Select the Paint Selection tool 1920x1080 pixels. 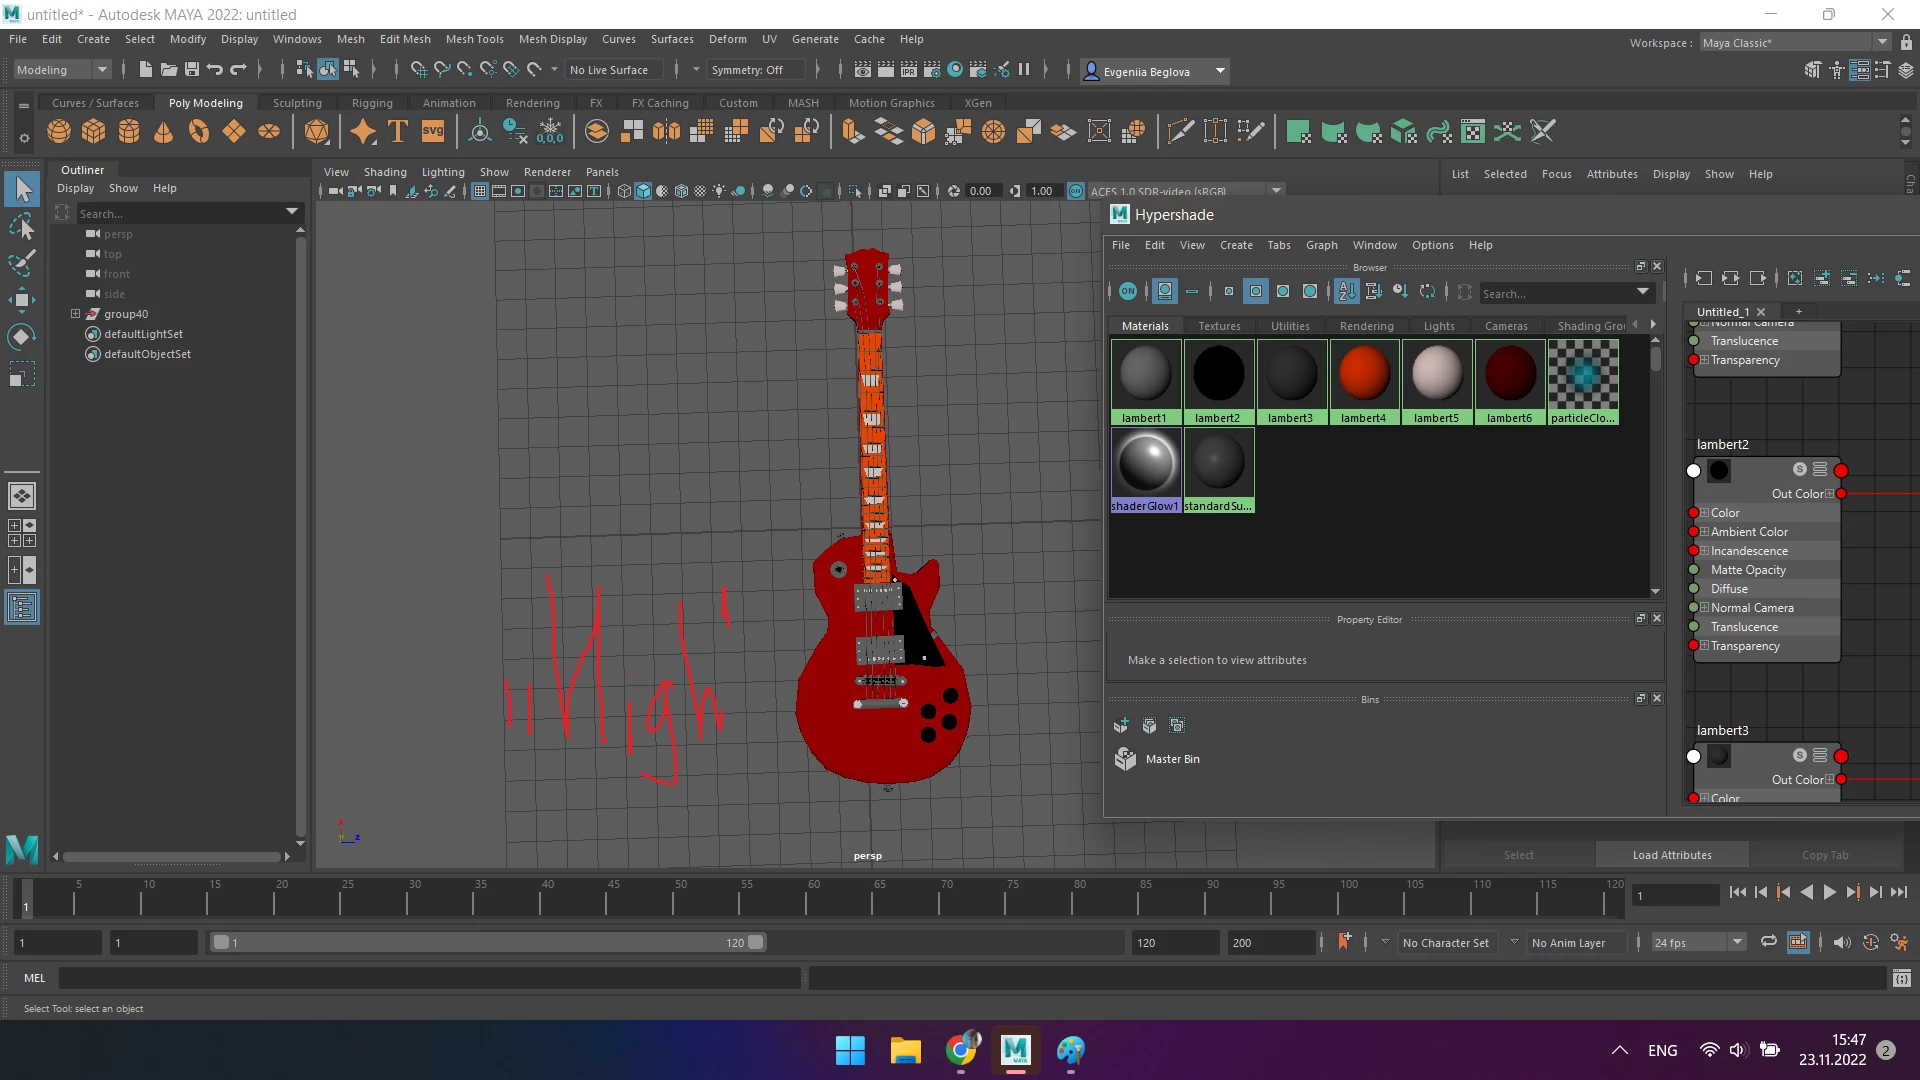click(22, 263)
